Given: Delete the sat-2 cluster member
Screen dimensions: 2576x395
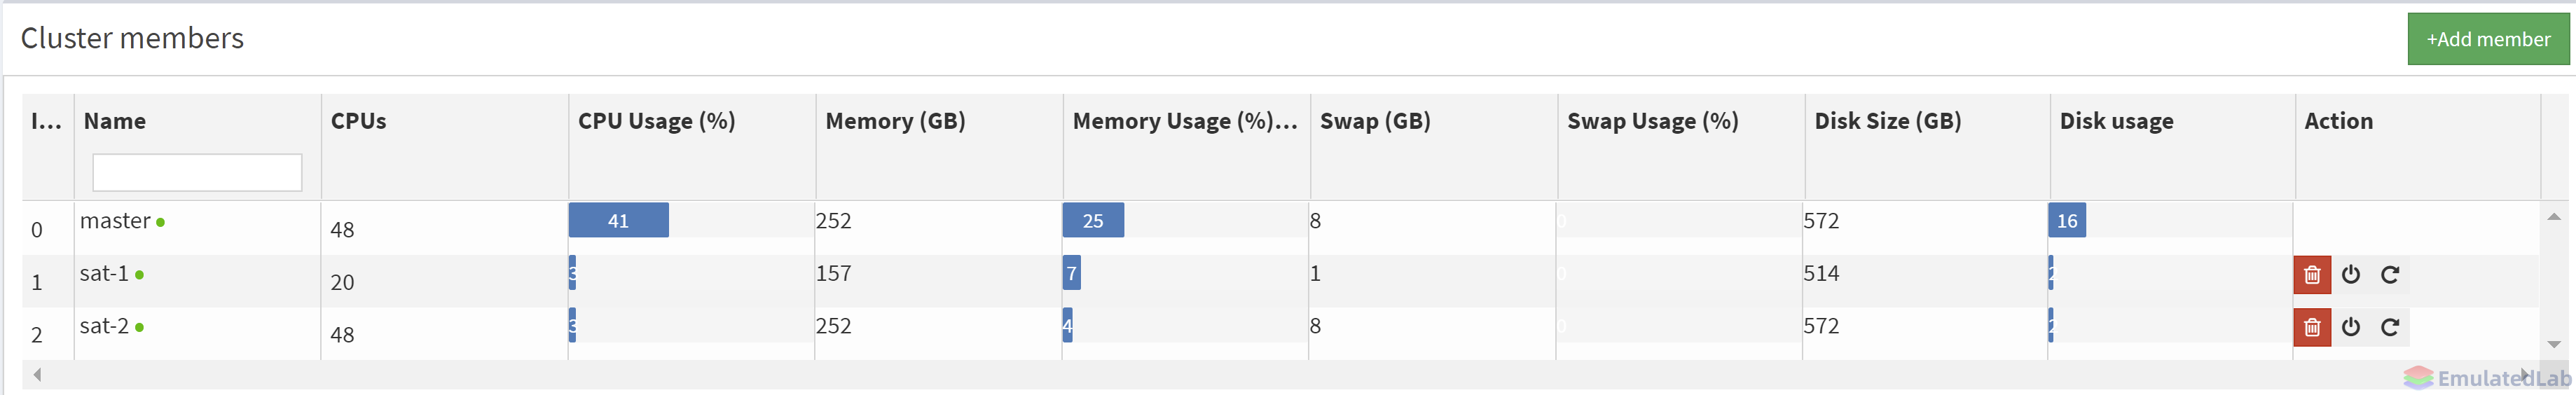Looking at the screenshot, I should 2311,327.
